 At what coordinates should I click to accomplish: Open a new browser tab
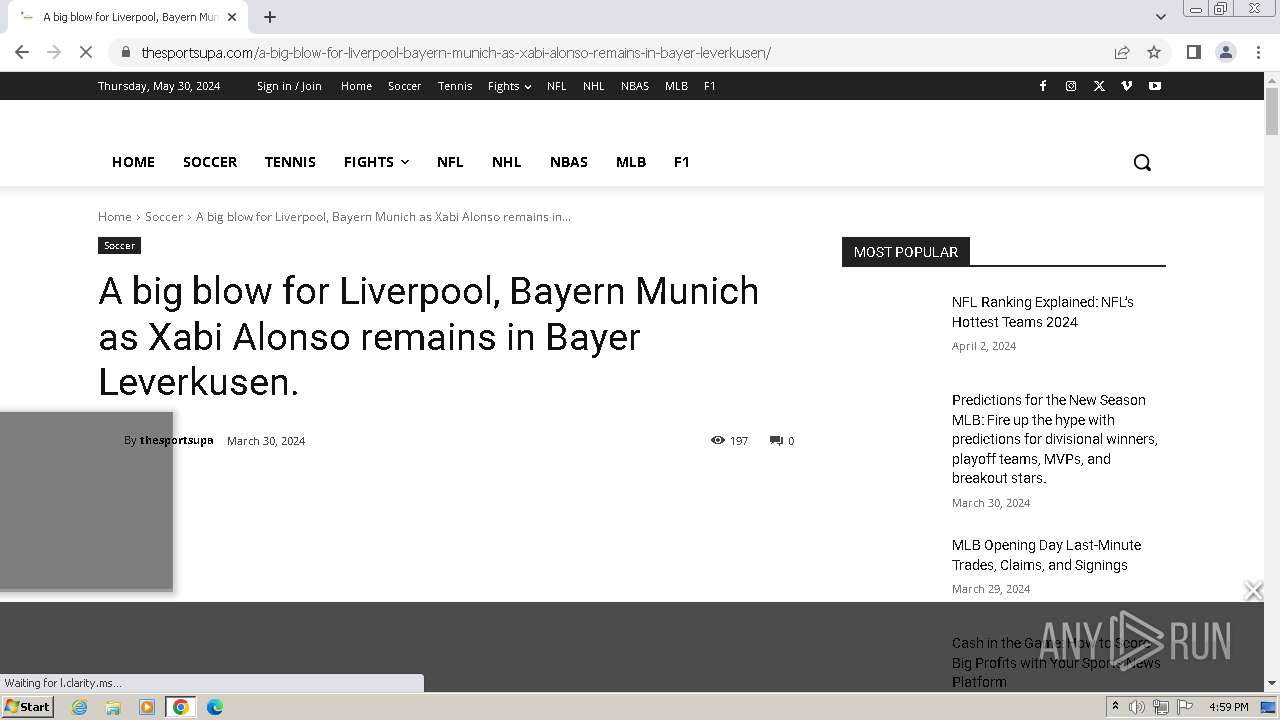coord(270,17)
